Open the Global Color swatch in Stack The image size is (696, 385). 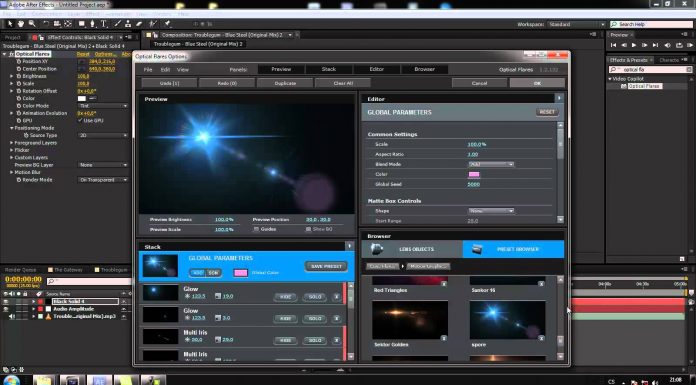click(x=240, y=273)
